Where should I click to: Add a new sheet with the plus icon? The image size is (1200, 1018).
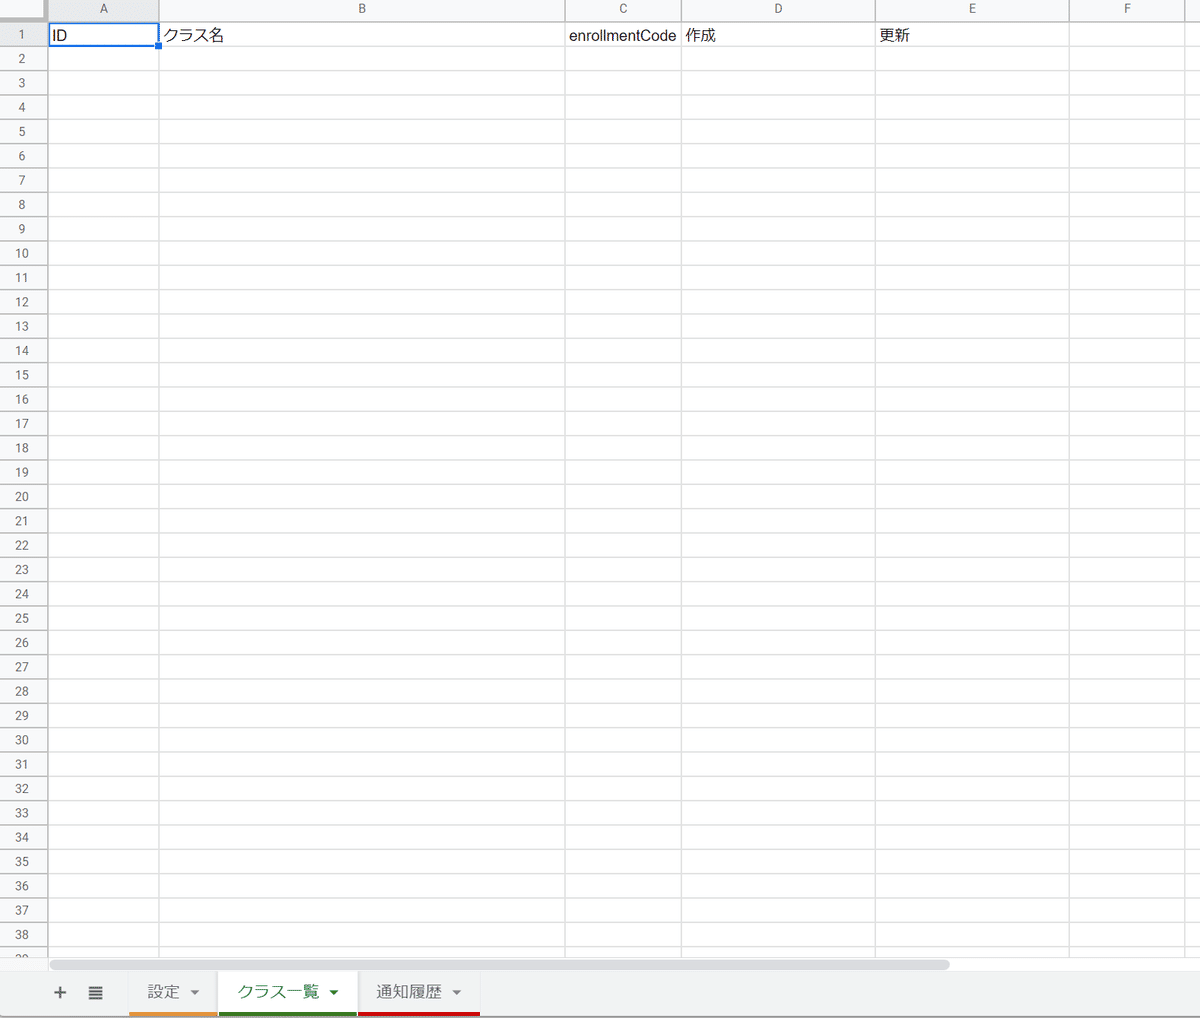(x=60, y=992)
